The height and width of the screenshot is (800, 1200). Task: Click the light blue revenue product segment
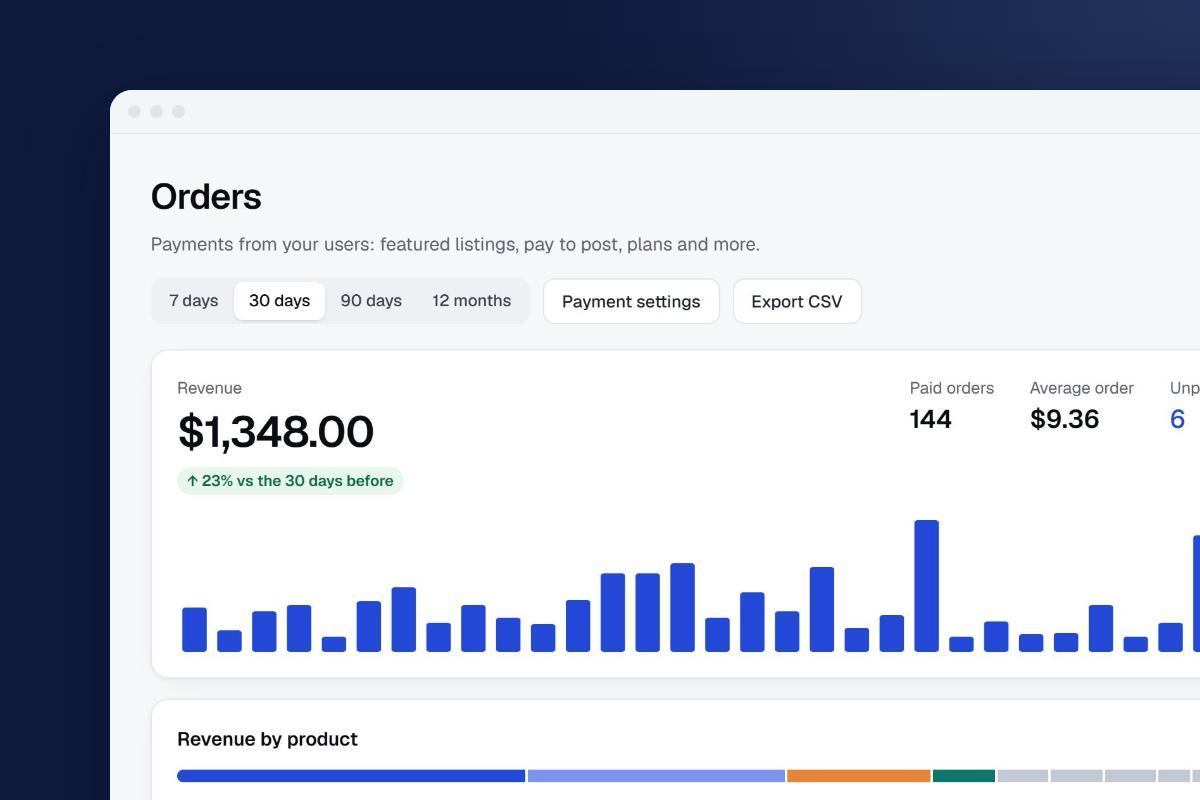tap(656, 776)
